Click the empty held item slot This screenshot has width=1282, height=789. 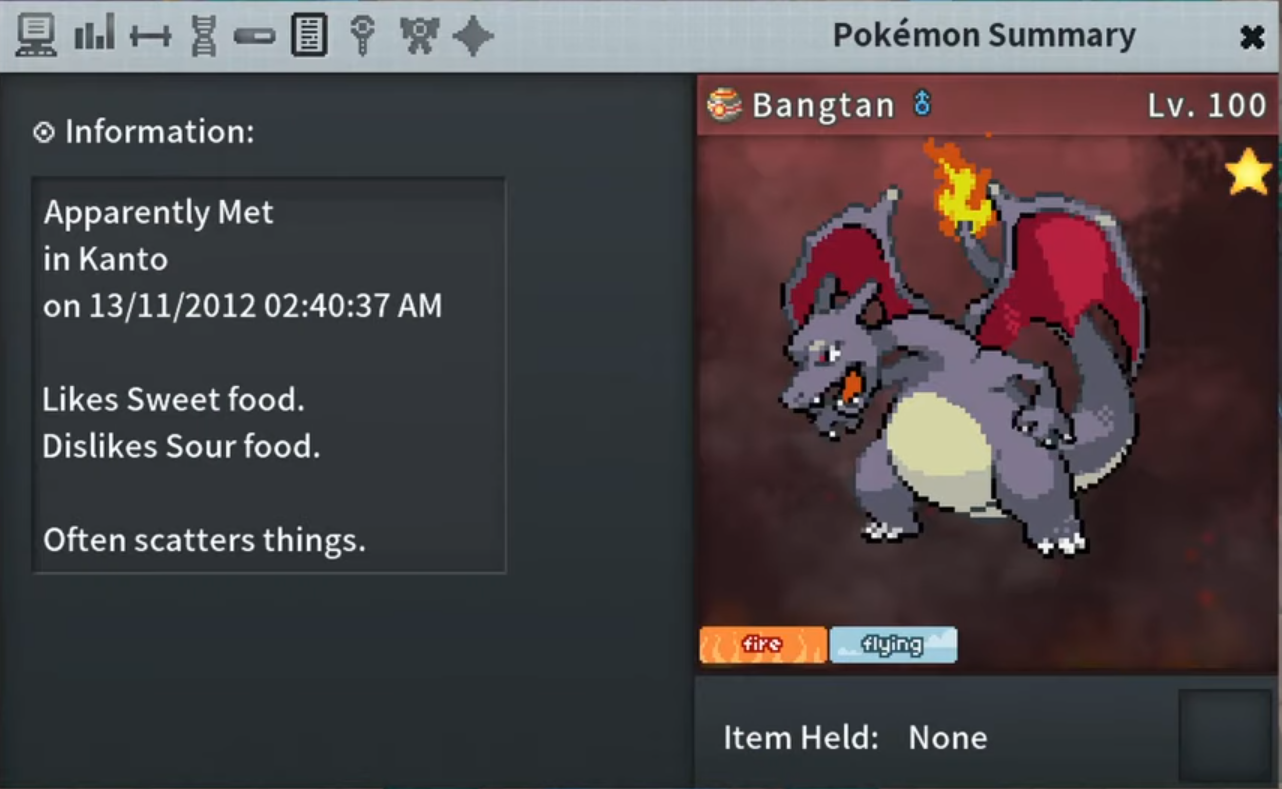click(1225, 735)
